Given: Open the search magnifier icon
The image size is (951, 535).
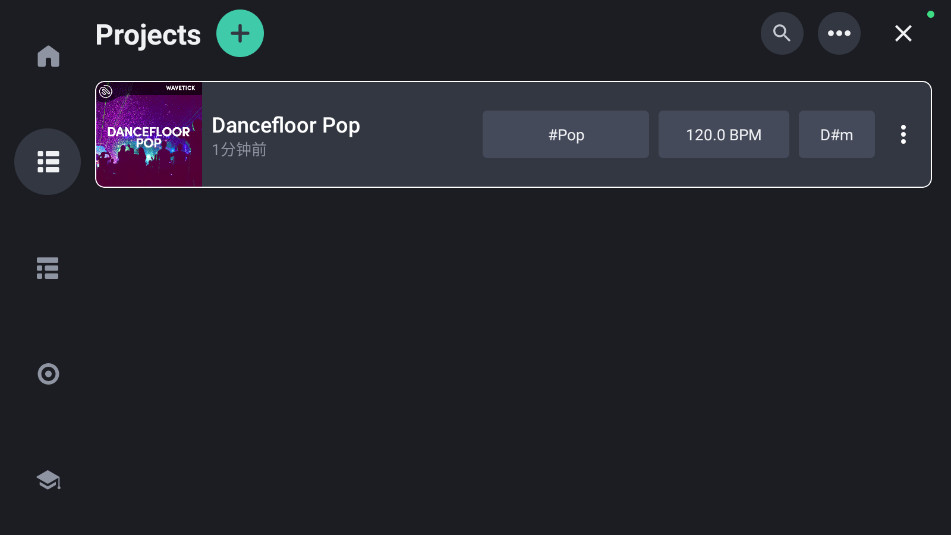Looking at the screenshot, I should pos(782,34).
